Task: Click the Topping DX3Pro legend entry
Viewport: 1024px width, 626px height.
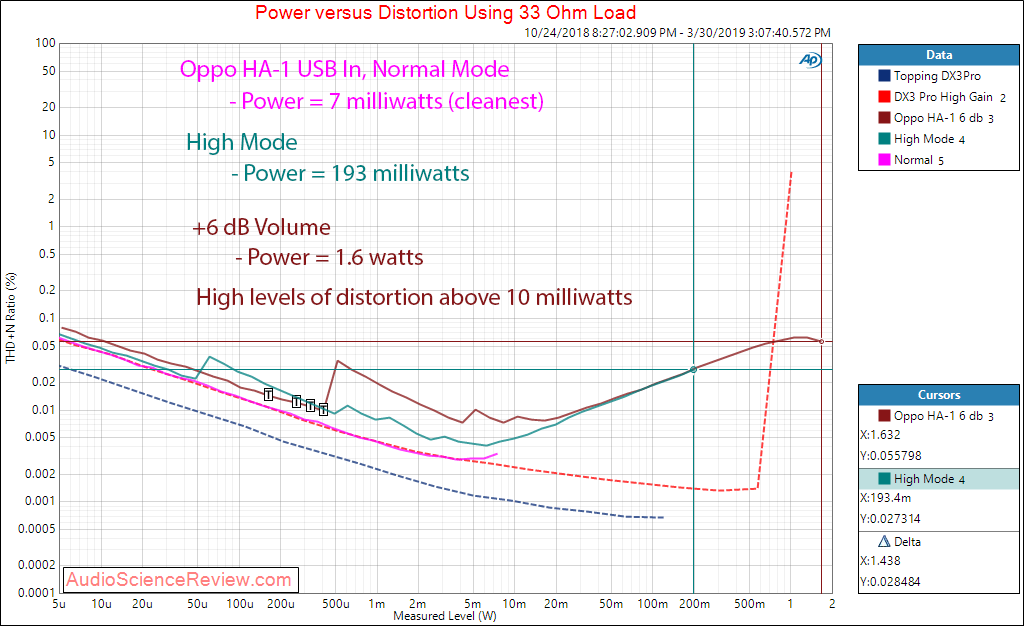Action: [937, 76]
